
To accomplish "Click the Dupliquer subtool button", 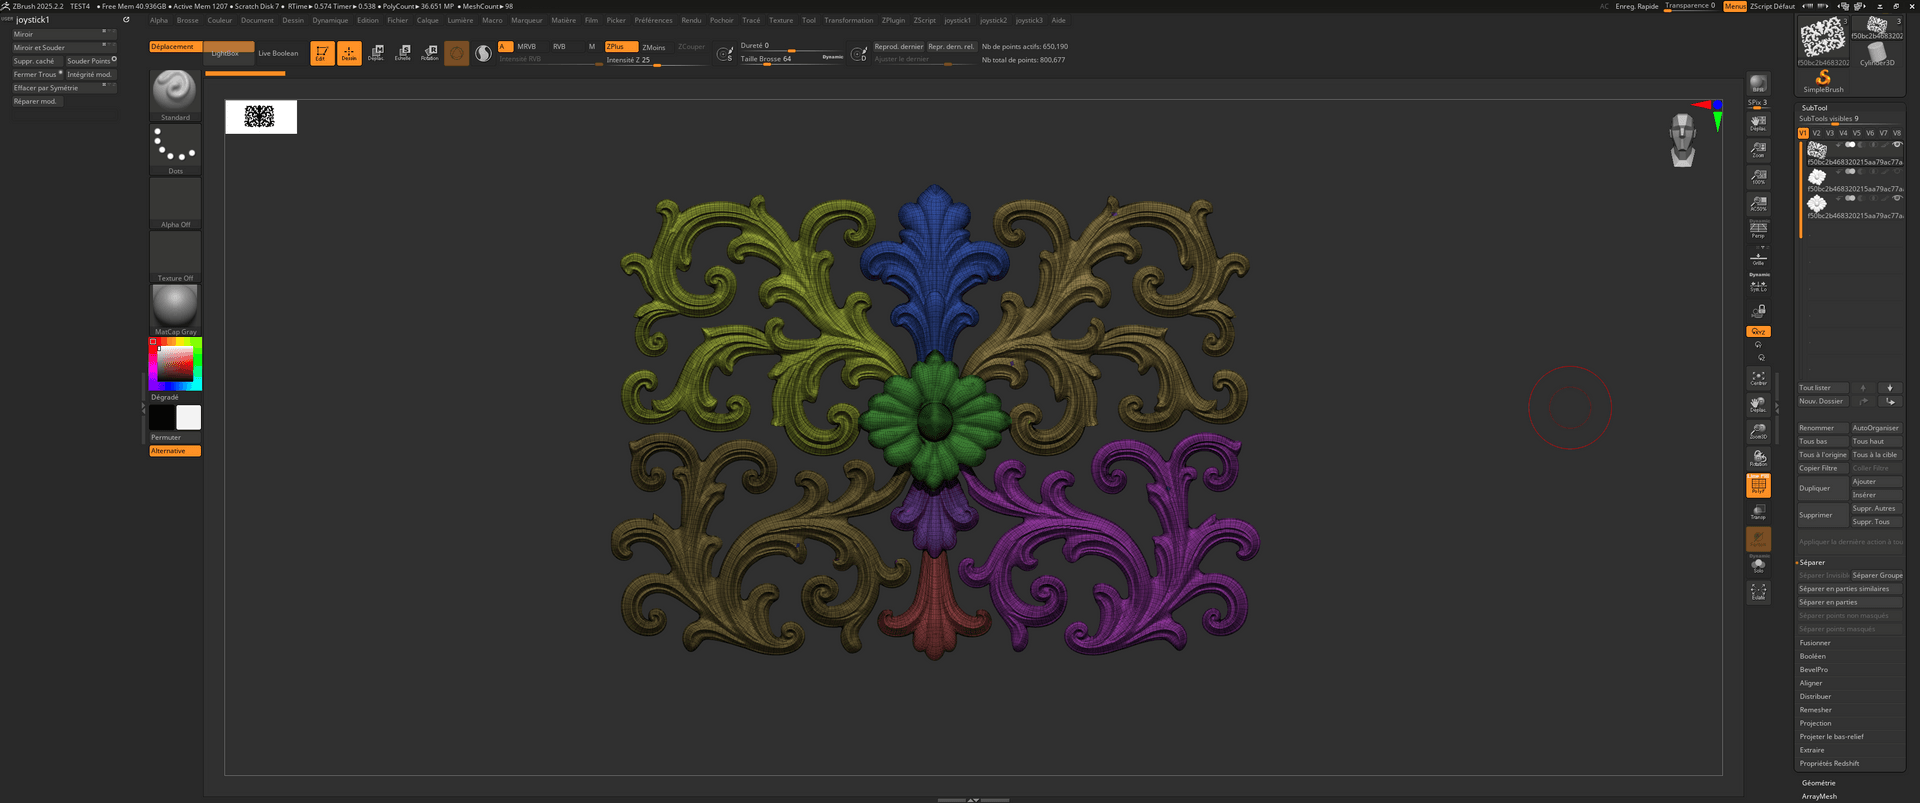I will coord(1822,488).
